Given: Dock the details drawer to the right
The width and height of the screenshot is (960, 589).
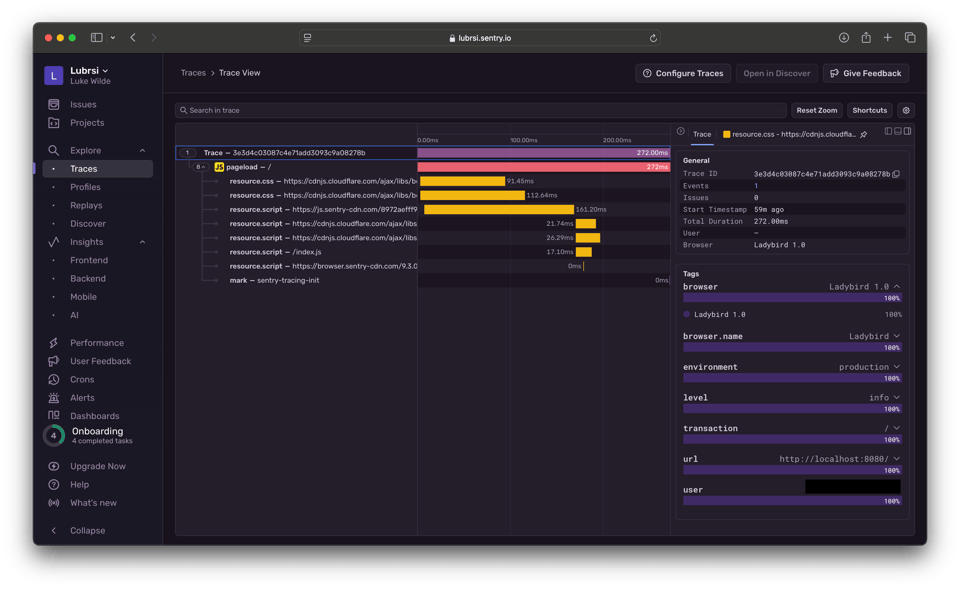Looking at the screenshot, I should (908, 132).
